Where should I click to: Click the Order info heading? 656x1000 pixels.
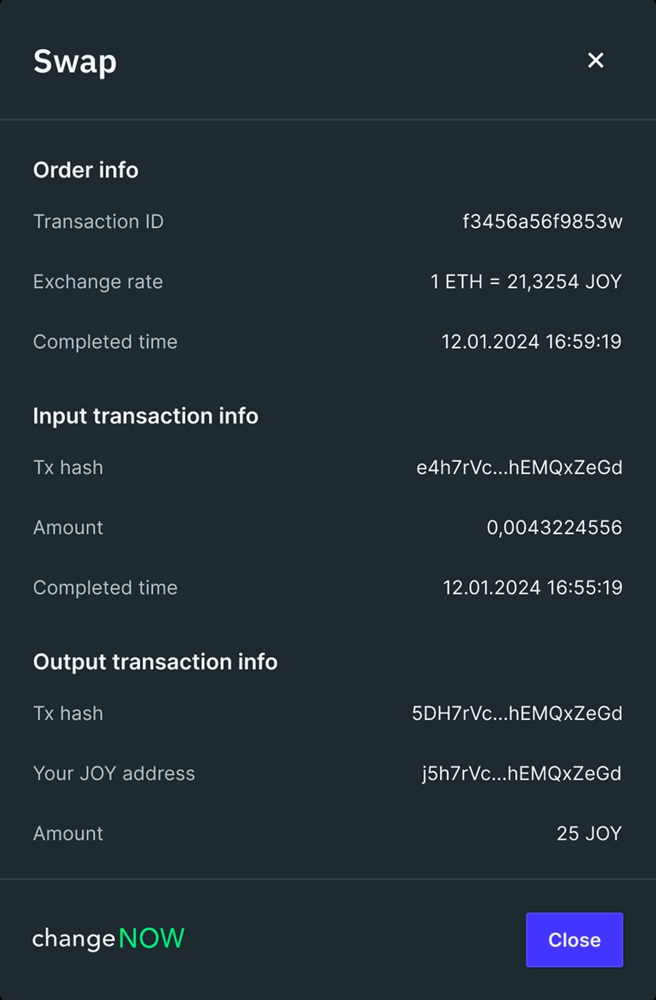[86, 170]
